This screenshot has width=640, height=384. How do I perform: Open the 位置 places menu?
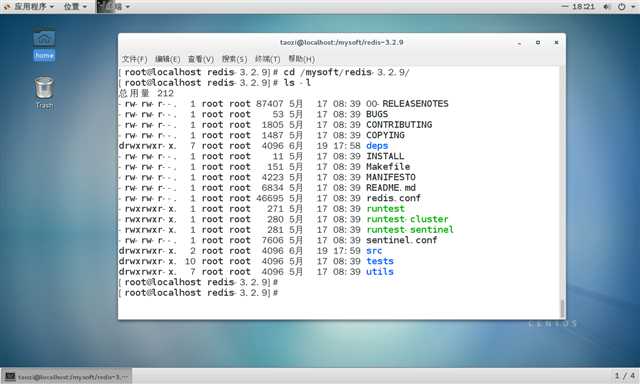[75, 7]
